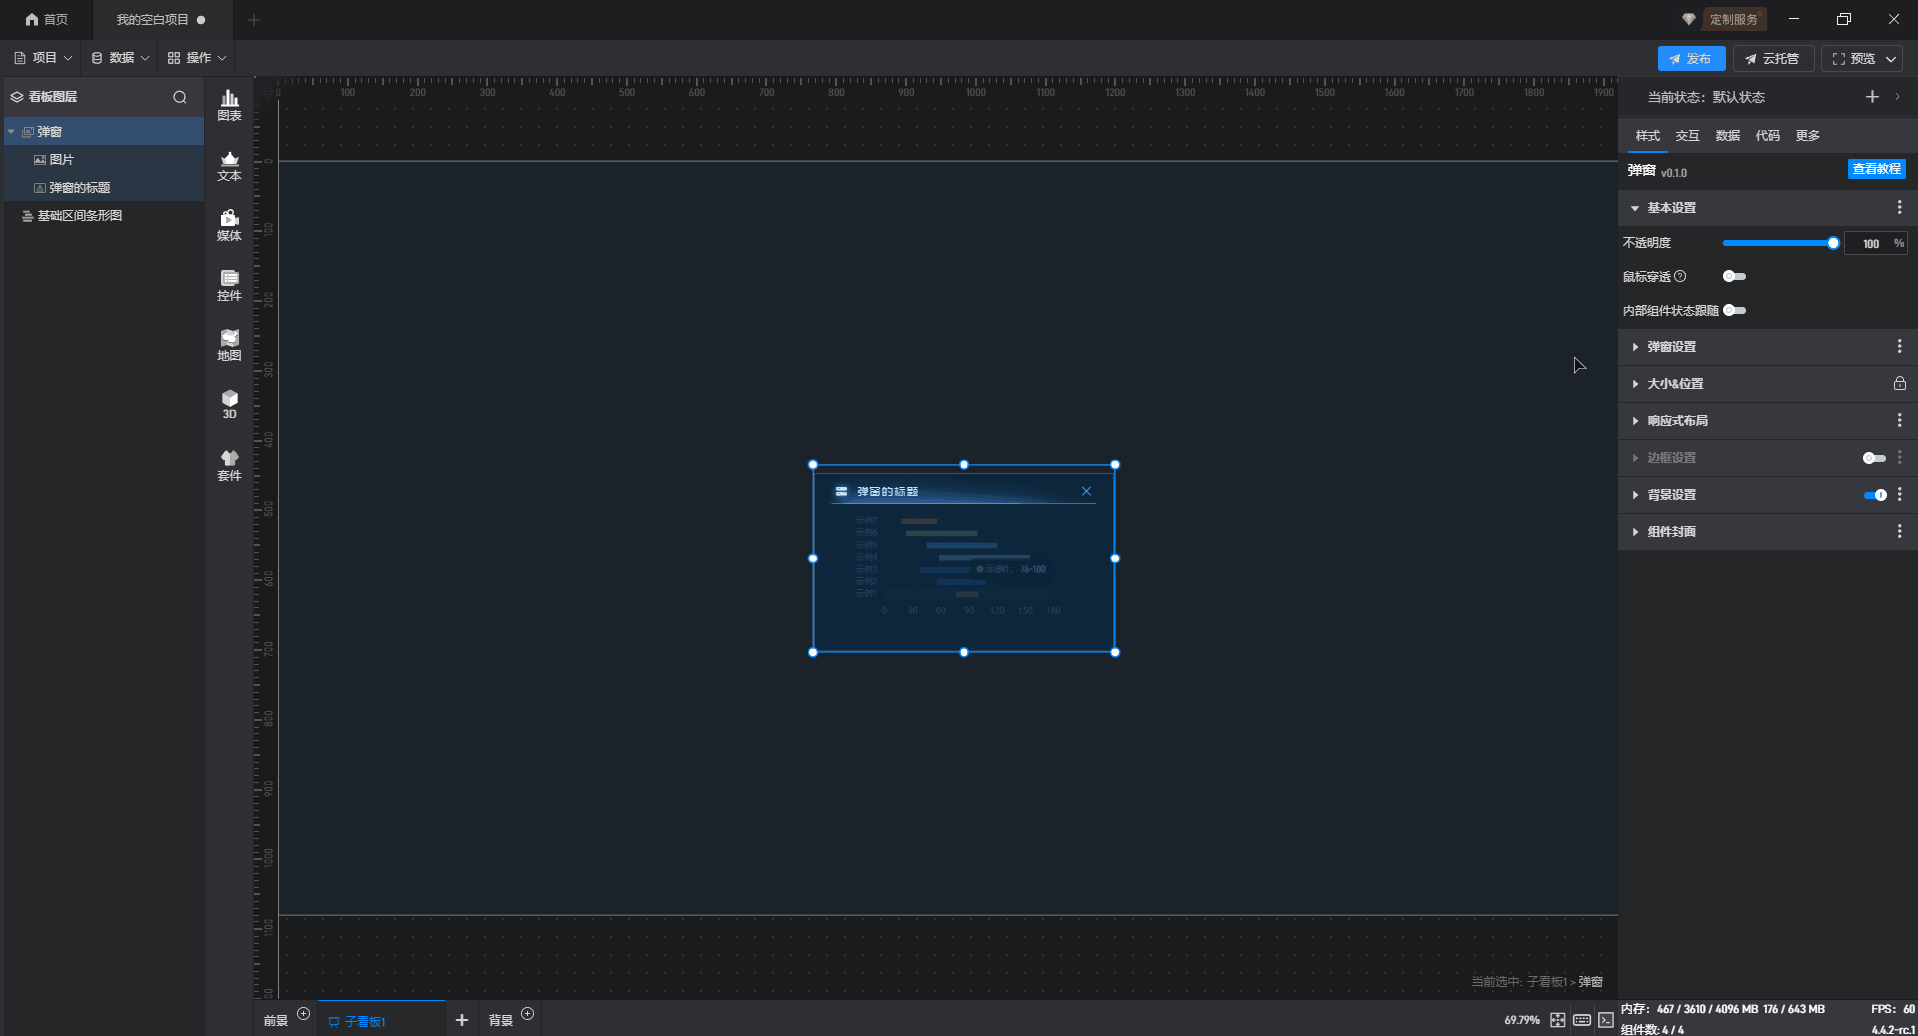Click the 云托管 cloud hosting button

[x=1773, y=59]
